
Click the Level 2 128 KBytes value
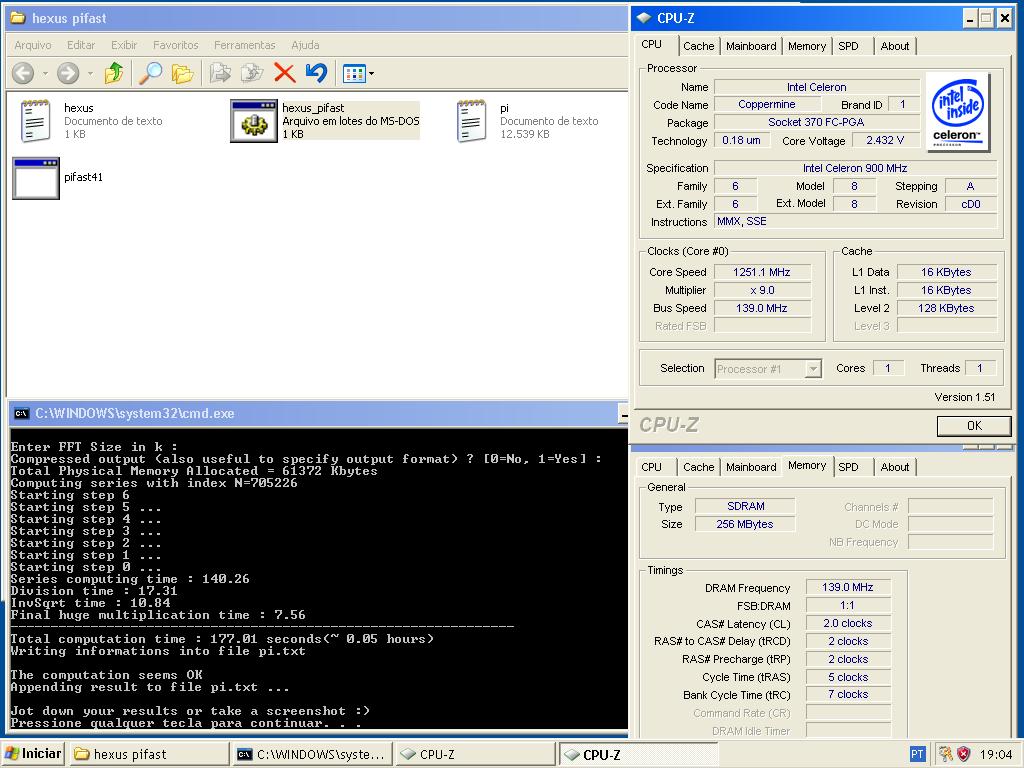pyautogui.click(x=946, y=308)
